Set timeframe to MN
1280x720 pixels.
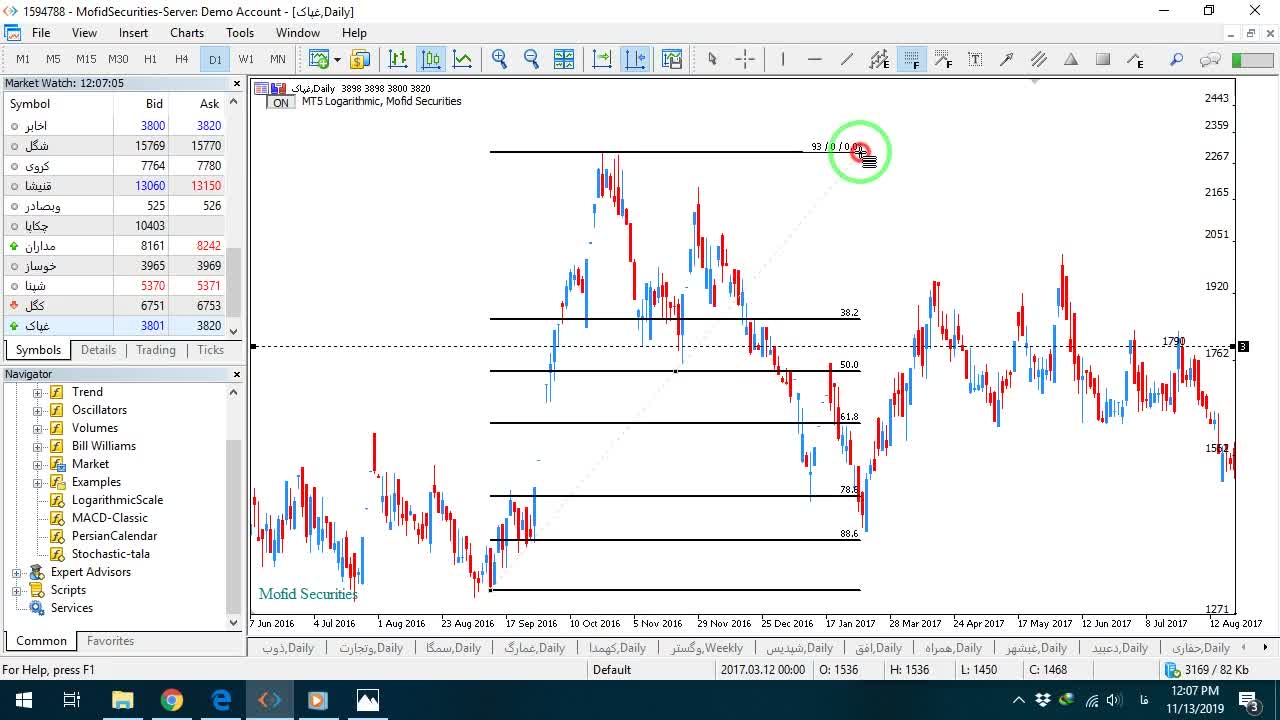point(278,59)
